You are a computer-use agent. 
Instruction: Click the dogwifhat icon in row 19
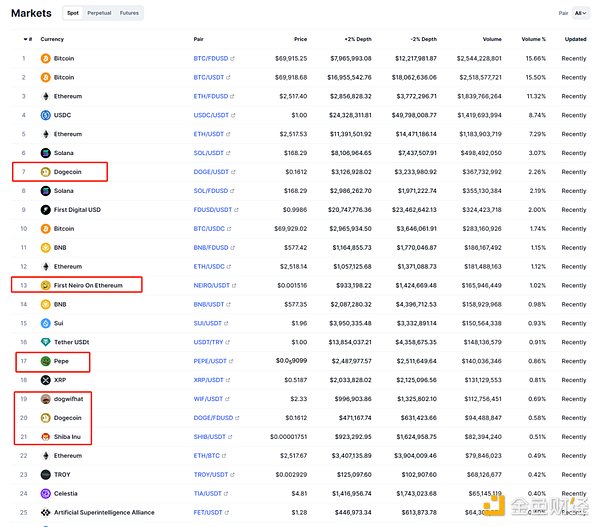tap(45, 399)
